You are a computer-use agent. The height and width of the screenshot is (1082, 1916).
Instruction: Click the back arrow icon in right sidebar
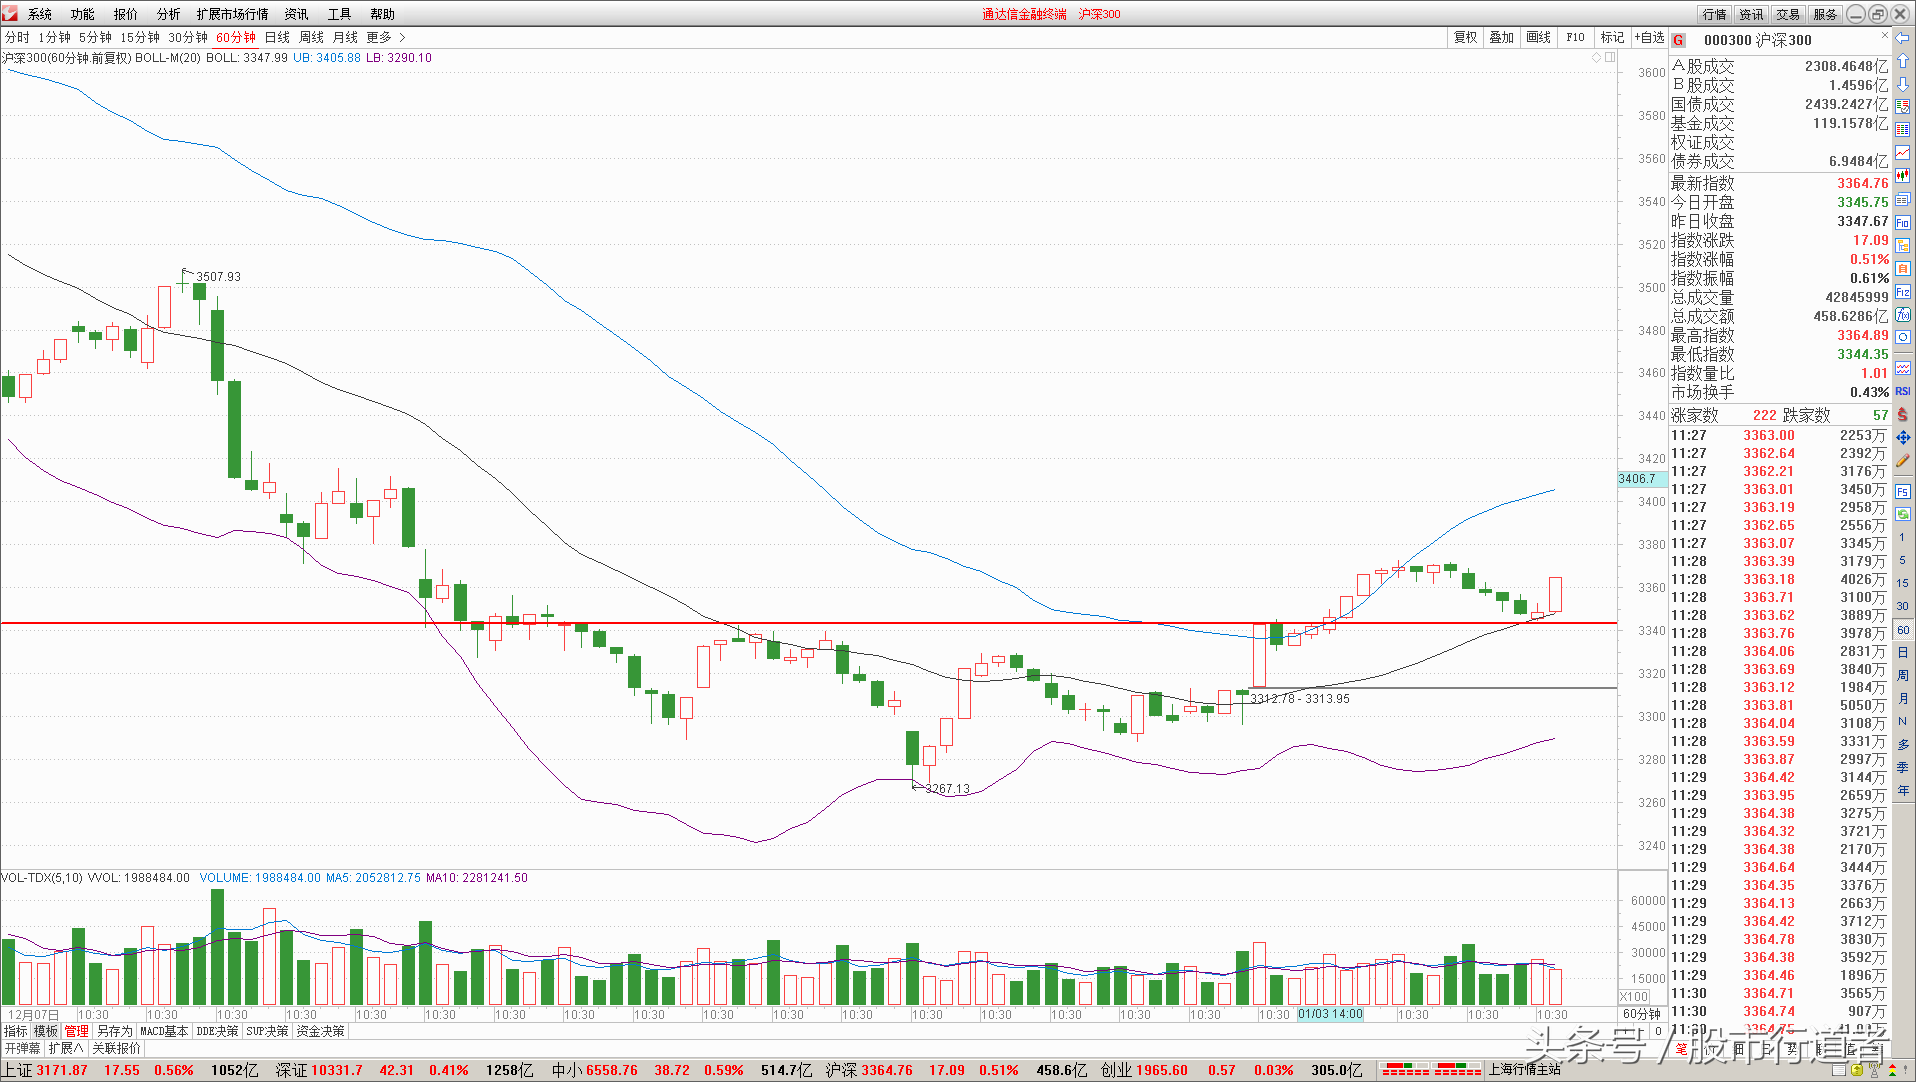coord(1903,38)
